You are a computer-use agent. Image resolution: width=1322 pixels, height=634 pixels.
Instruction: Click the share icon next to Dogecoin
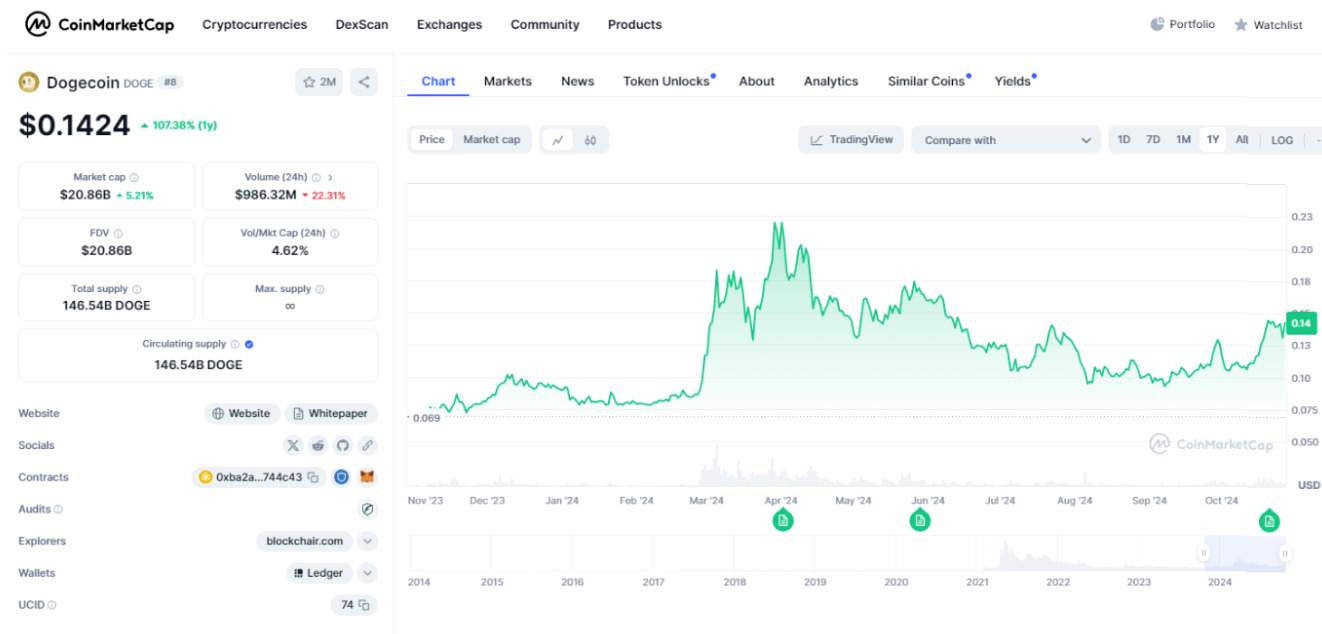[x=364, y=82]
